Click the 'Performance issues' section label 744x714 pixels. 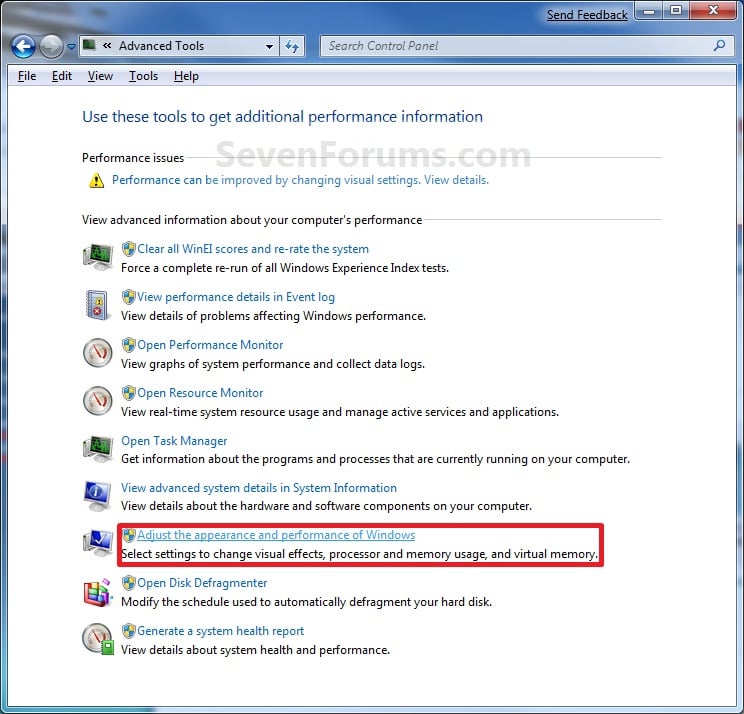coord(133,158)
